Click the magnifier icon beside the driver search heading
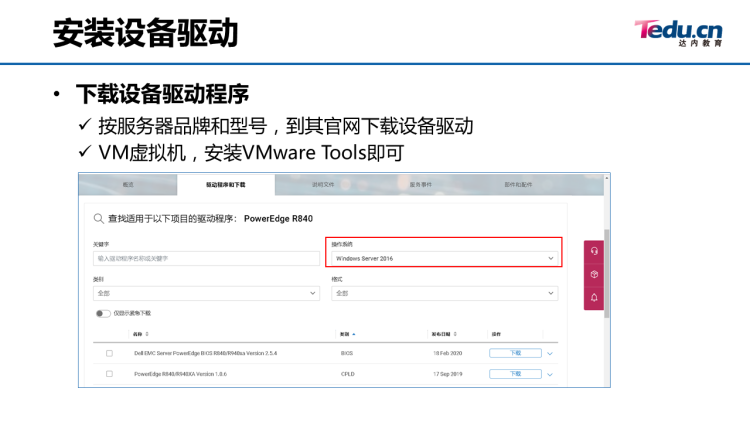This screenshot has width=750, height=422. tap(99, 219)
